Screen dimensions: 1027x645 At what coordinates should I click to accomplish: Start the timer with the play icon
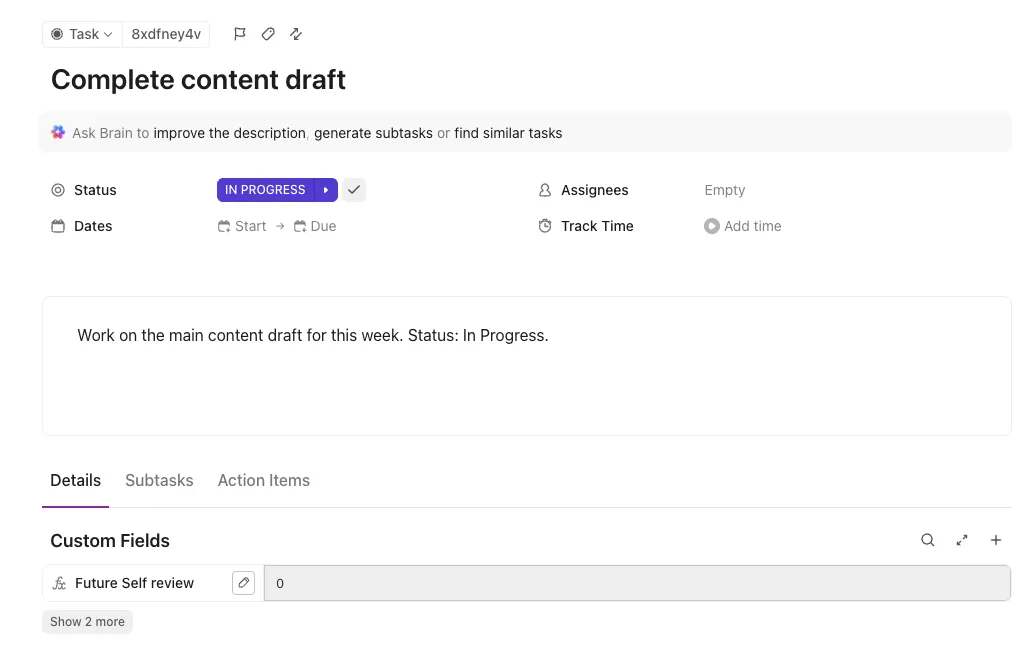tap(712, 226)
